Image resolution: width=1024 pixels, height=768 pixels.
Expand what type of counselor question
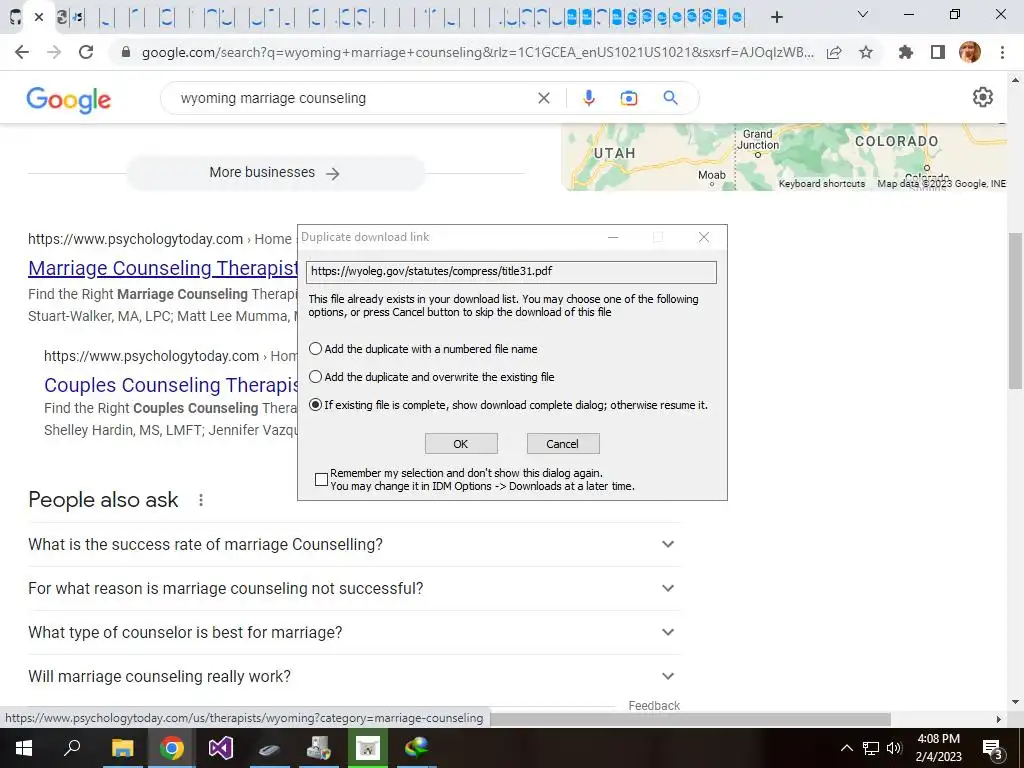(x=355, y=632)
